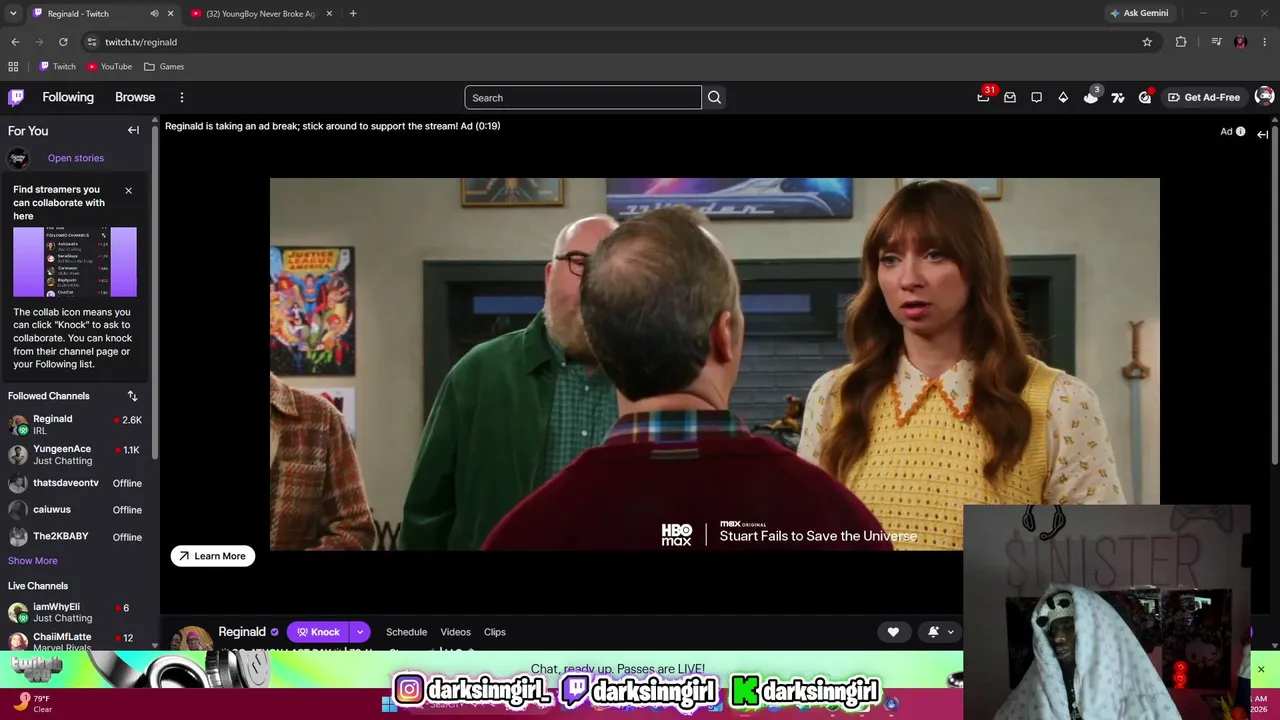Expand the Knock button dropdown arrow
Screen dimensions: 1280x720
[359, 632]
